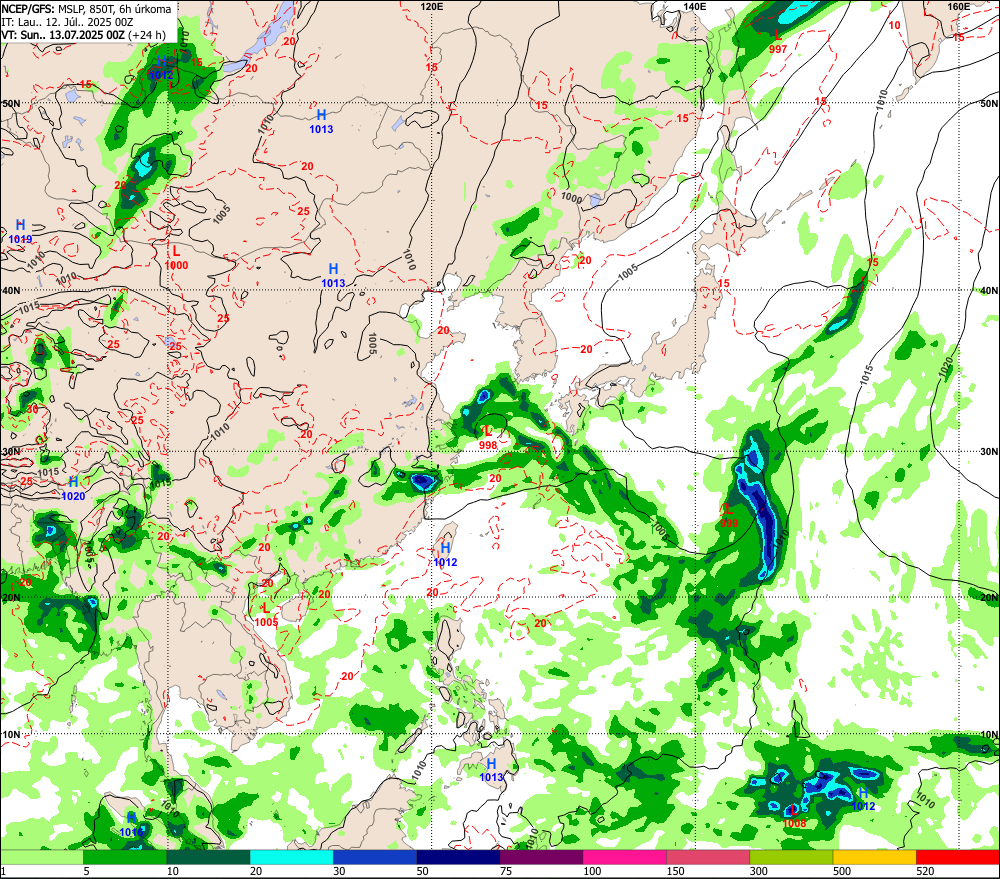This screenshot has height=879, width=1000.
Task: Click the light green 1–5 mm legend swatch
Action: tap(41, 857)
